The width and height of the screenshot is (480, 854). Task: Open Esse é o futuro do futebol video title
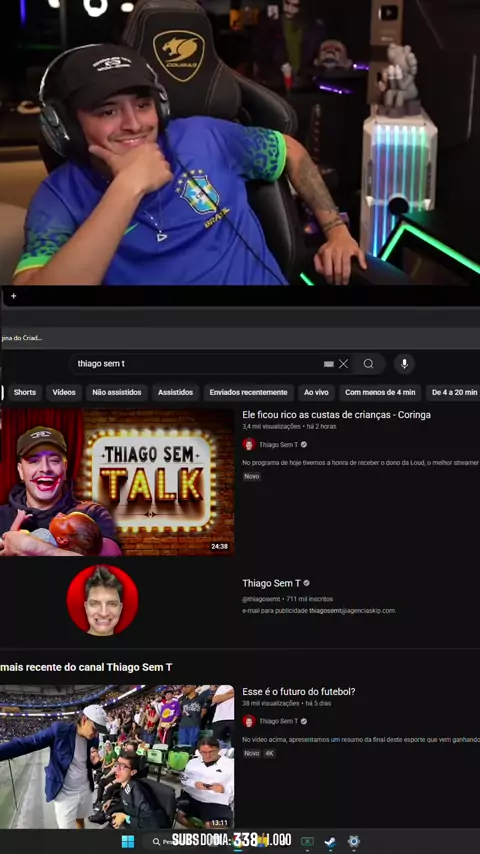pyautogui.click(x=299, y=692)
